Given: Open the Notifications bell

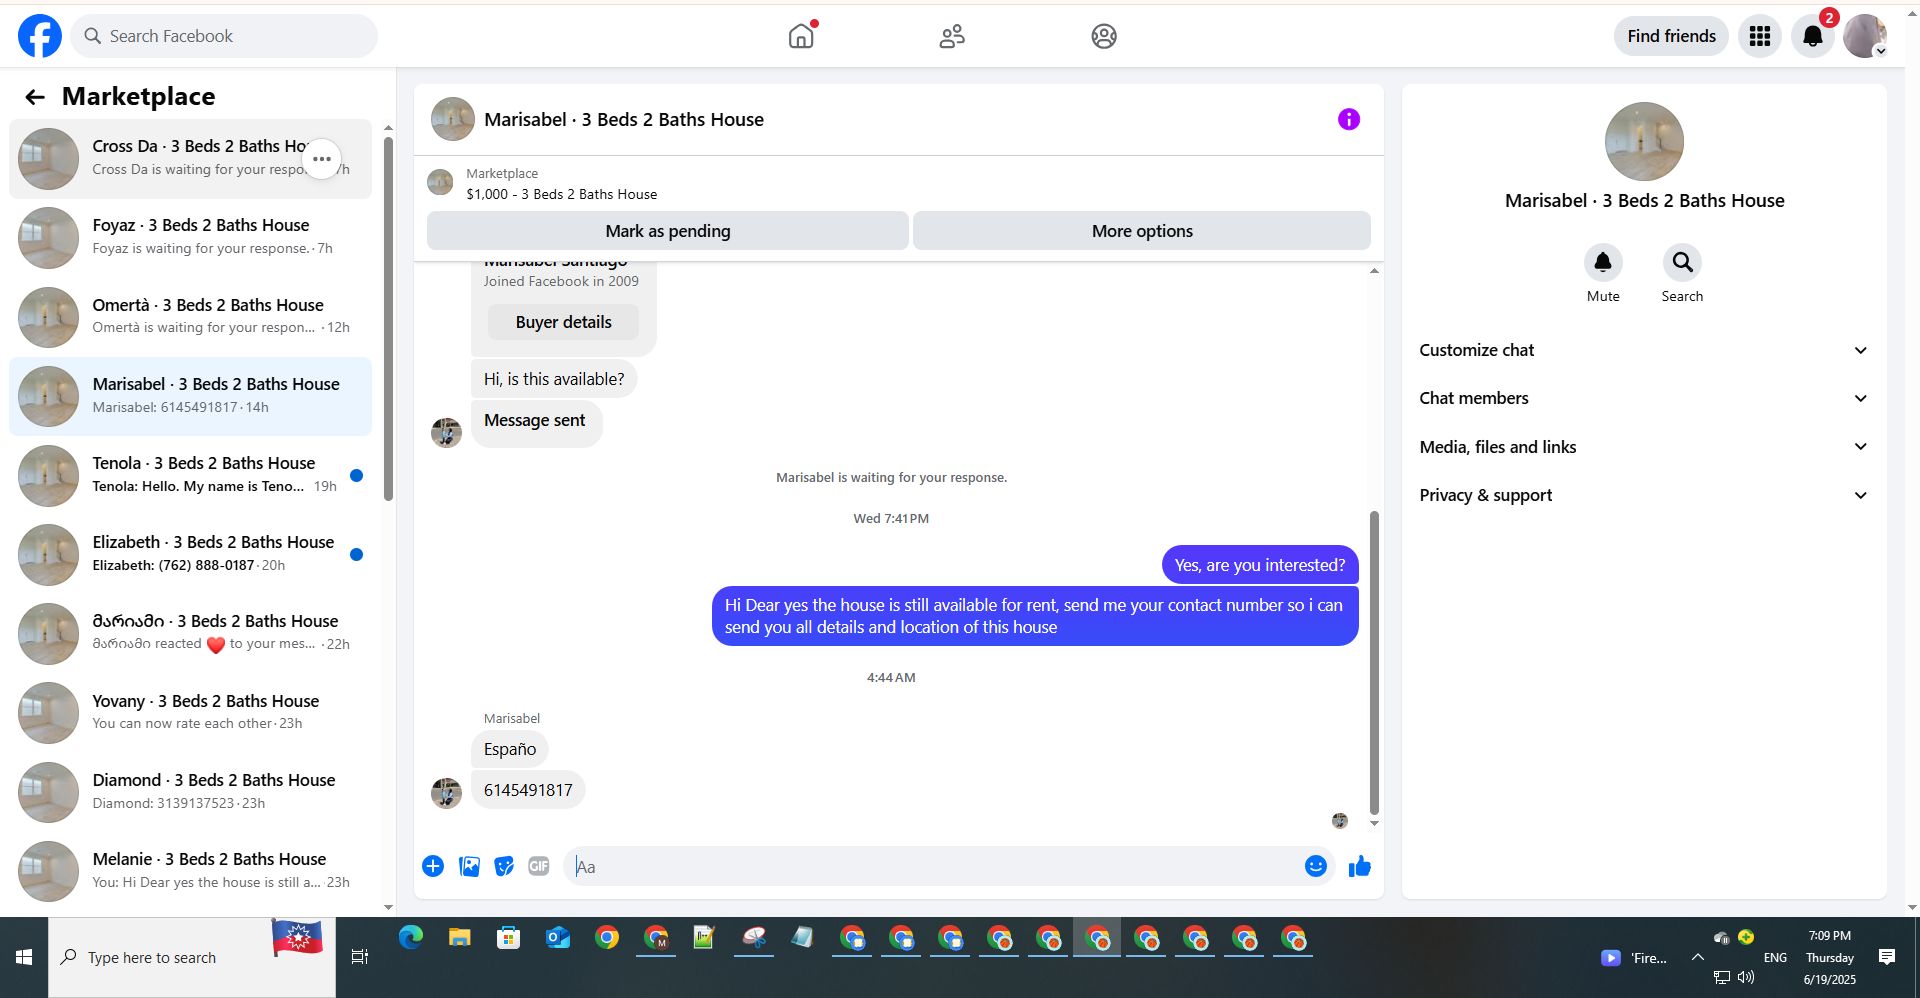Looking at the screenshot, I should click(1812, 36).
